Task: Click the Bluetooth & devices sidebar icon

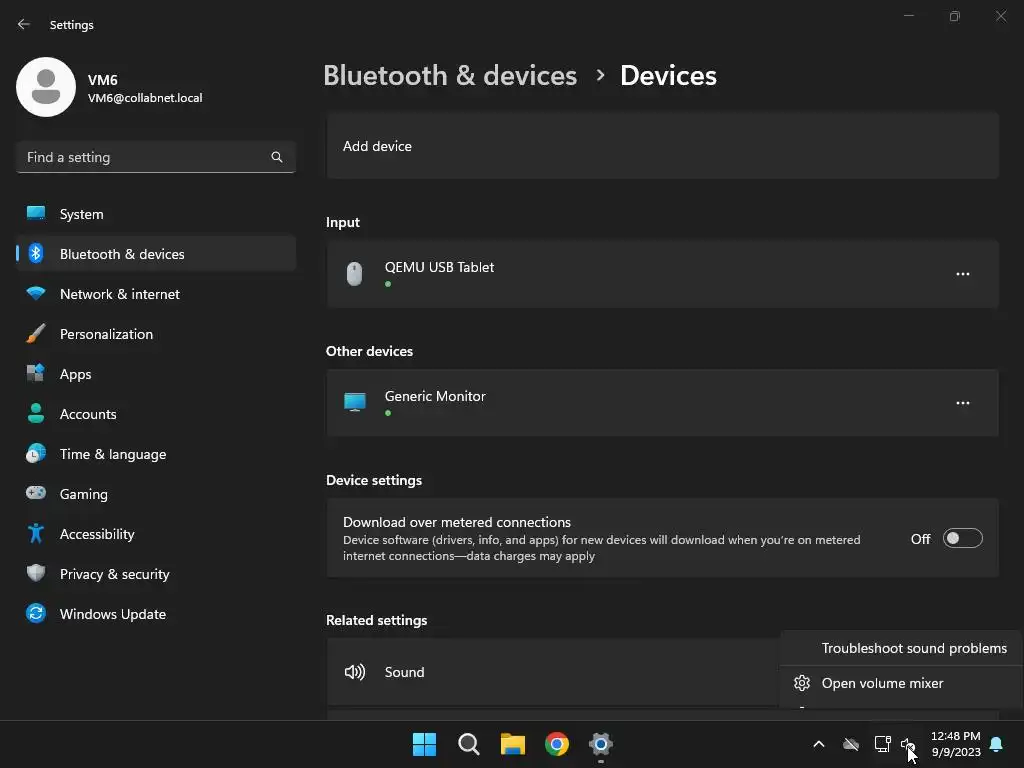Action: click(36, 254)
